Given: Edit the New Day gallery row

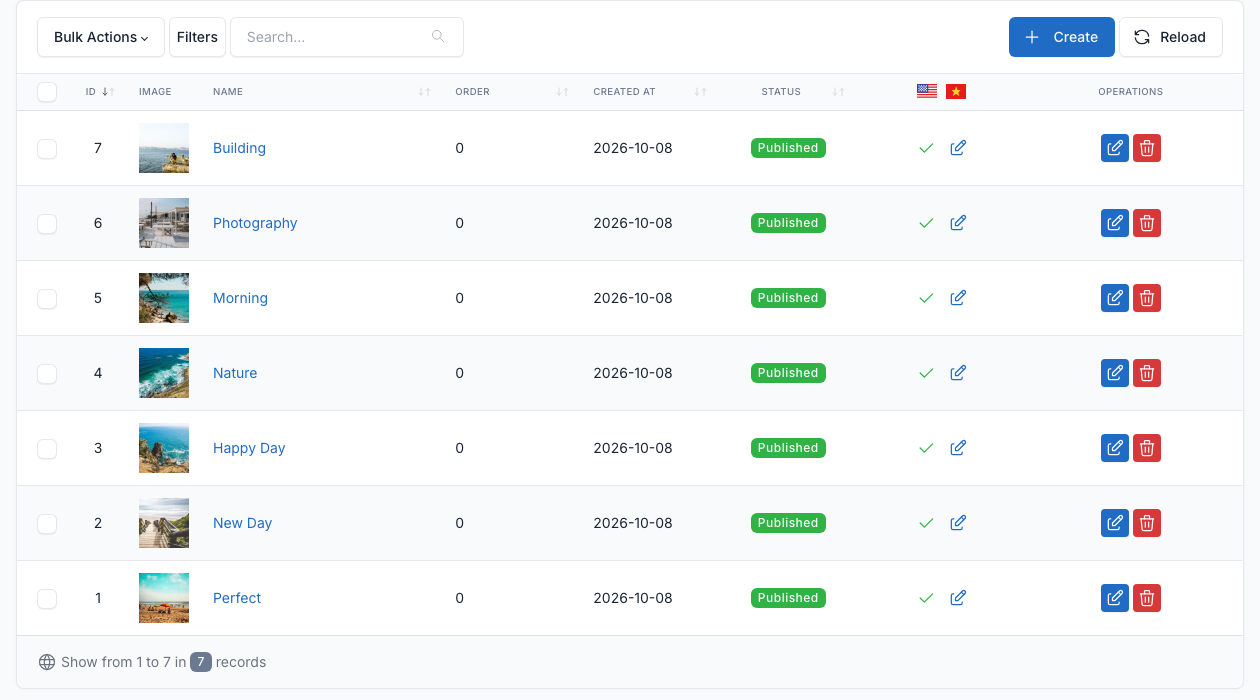Looking at the screenshot, I should [x=1115, y=523].
